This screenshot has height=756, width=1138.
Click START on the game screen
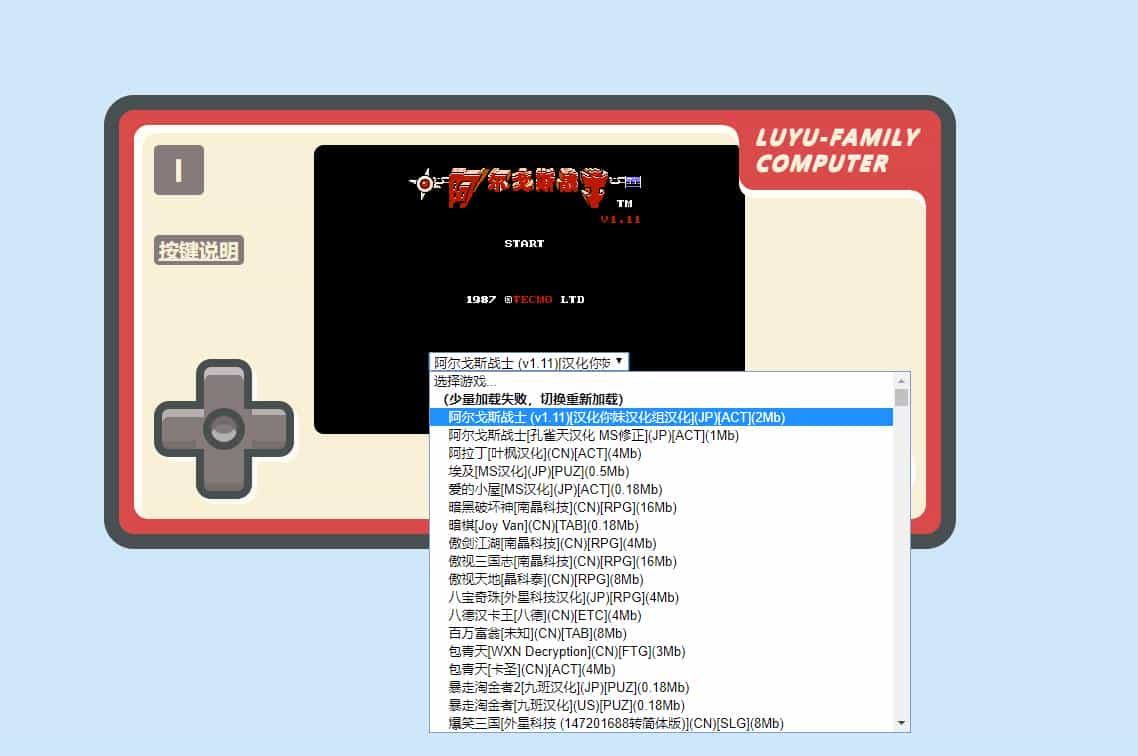524,244
